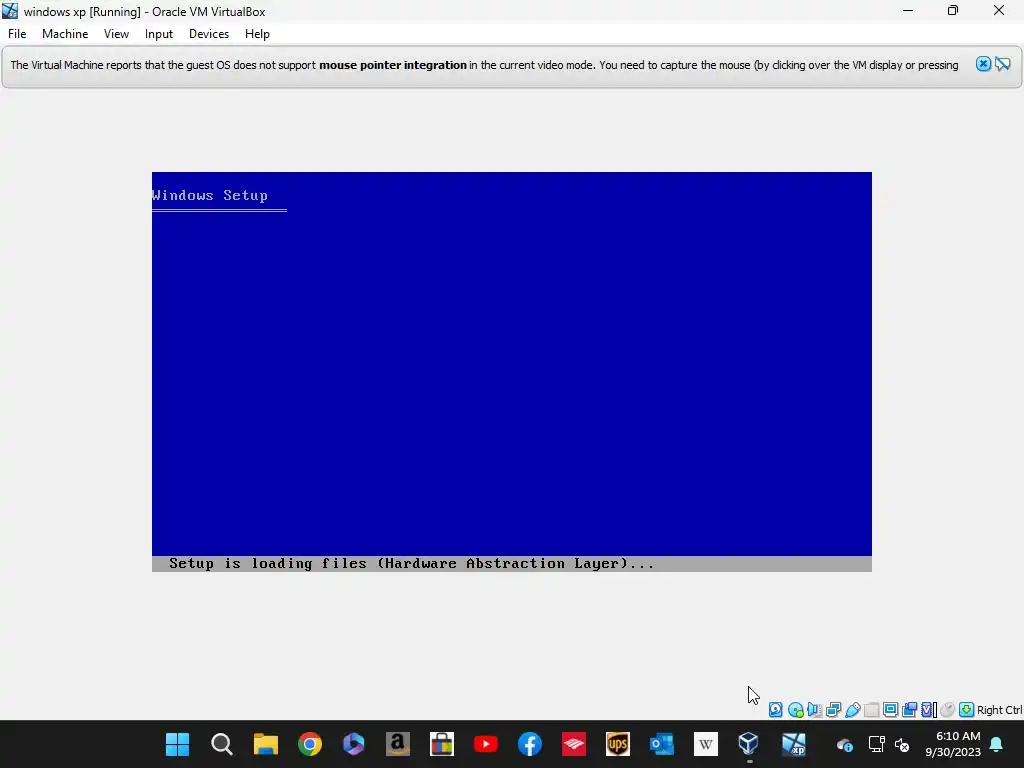Select the windows xp VM taskbar icon

click(793, 744)
